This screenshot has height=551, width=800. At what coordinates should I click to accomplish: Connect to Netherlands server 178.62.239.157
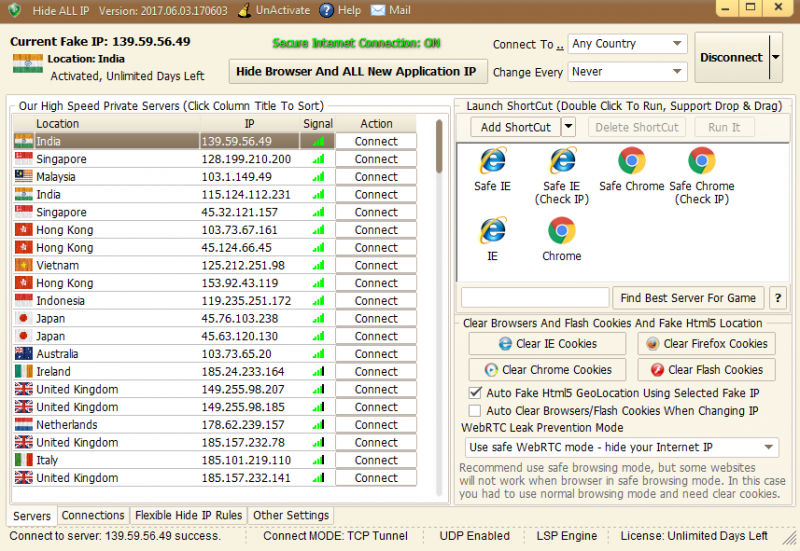click(x=376, y=424)
